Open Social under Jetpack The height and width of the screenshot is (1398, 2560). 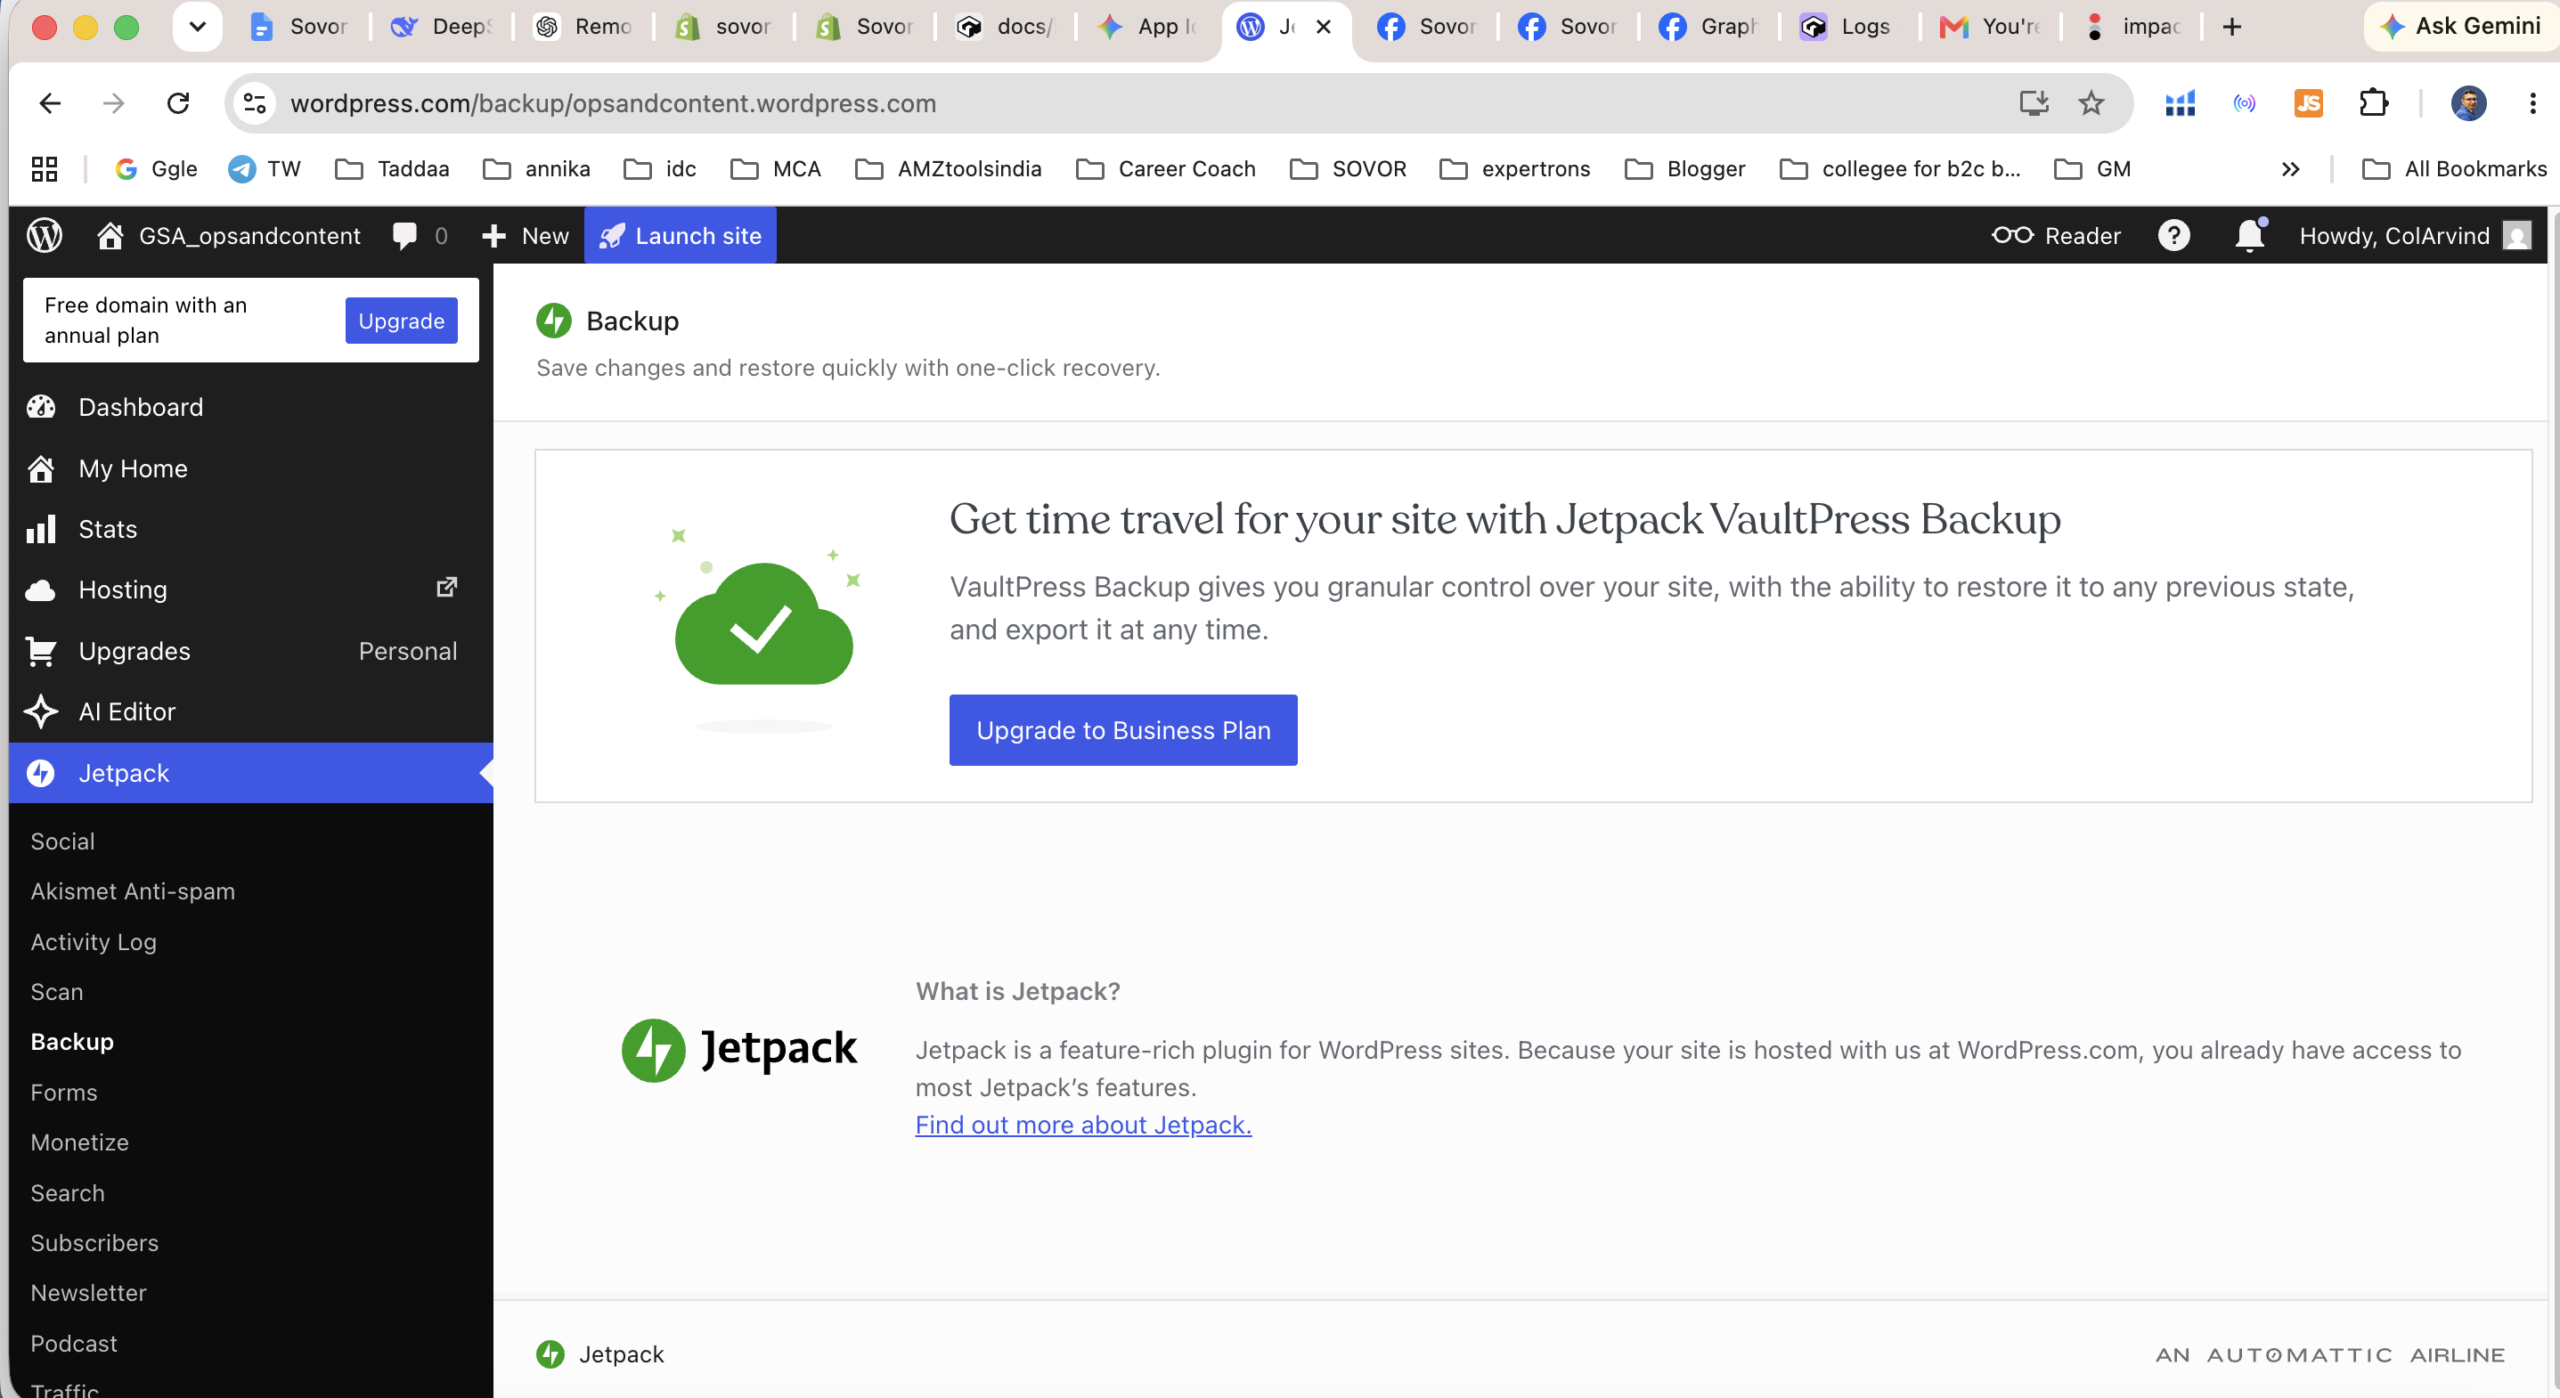pyautogui.click(x=62, y=841)
